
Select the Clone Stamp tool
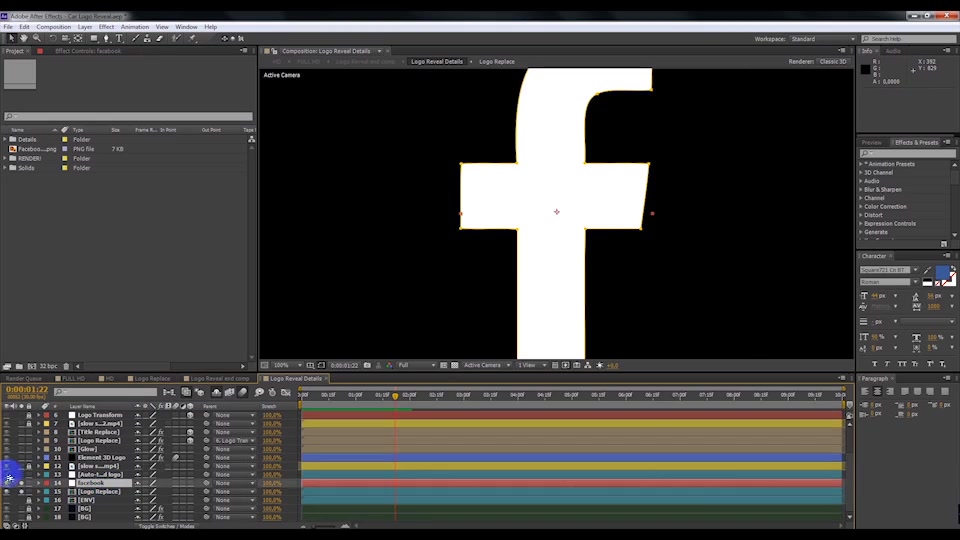click(x=148, y=39)
